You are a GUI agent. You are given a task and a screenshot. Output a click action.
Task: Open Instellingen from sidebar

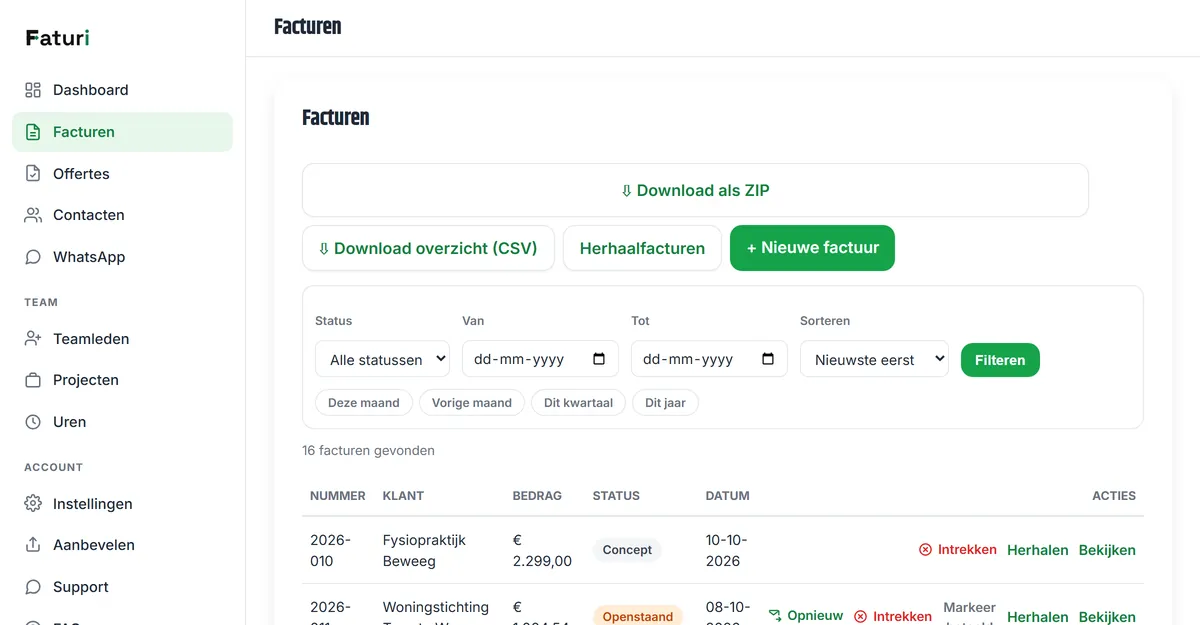coord(122,503)
